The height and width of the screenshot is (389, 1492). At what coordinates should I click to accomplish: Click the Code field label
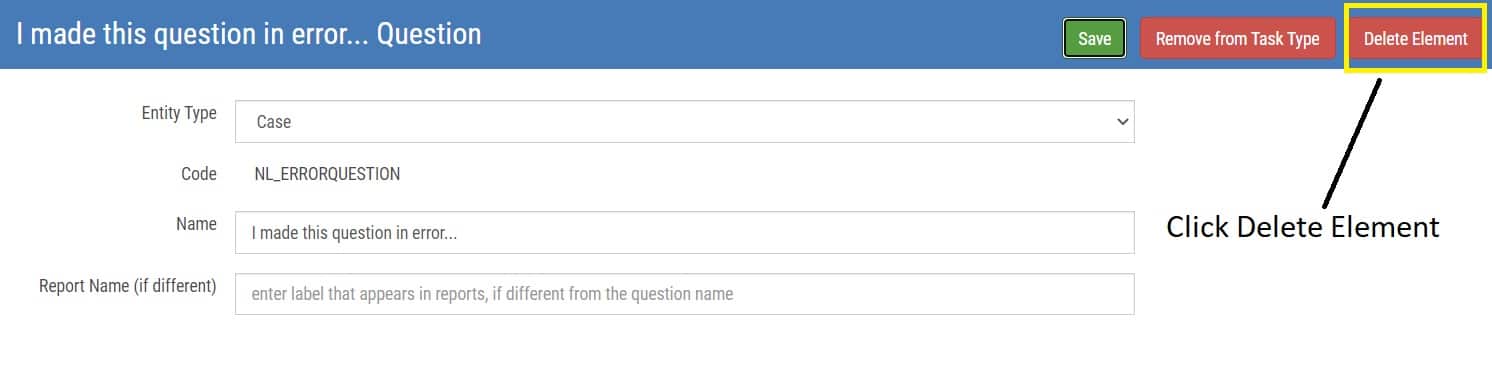click(x=199, y=174)
